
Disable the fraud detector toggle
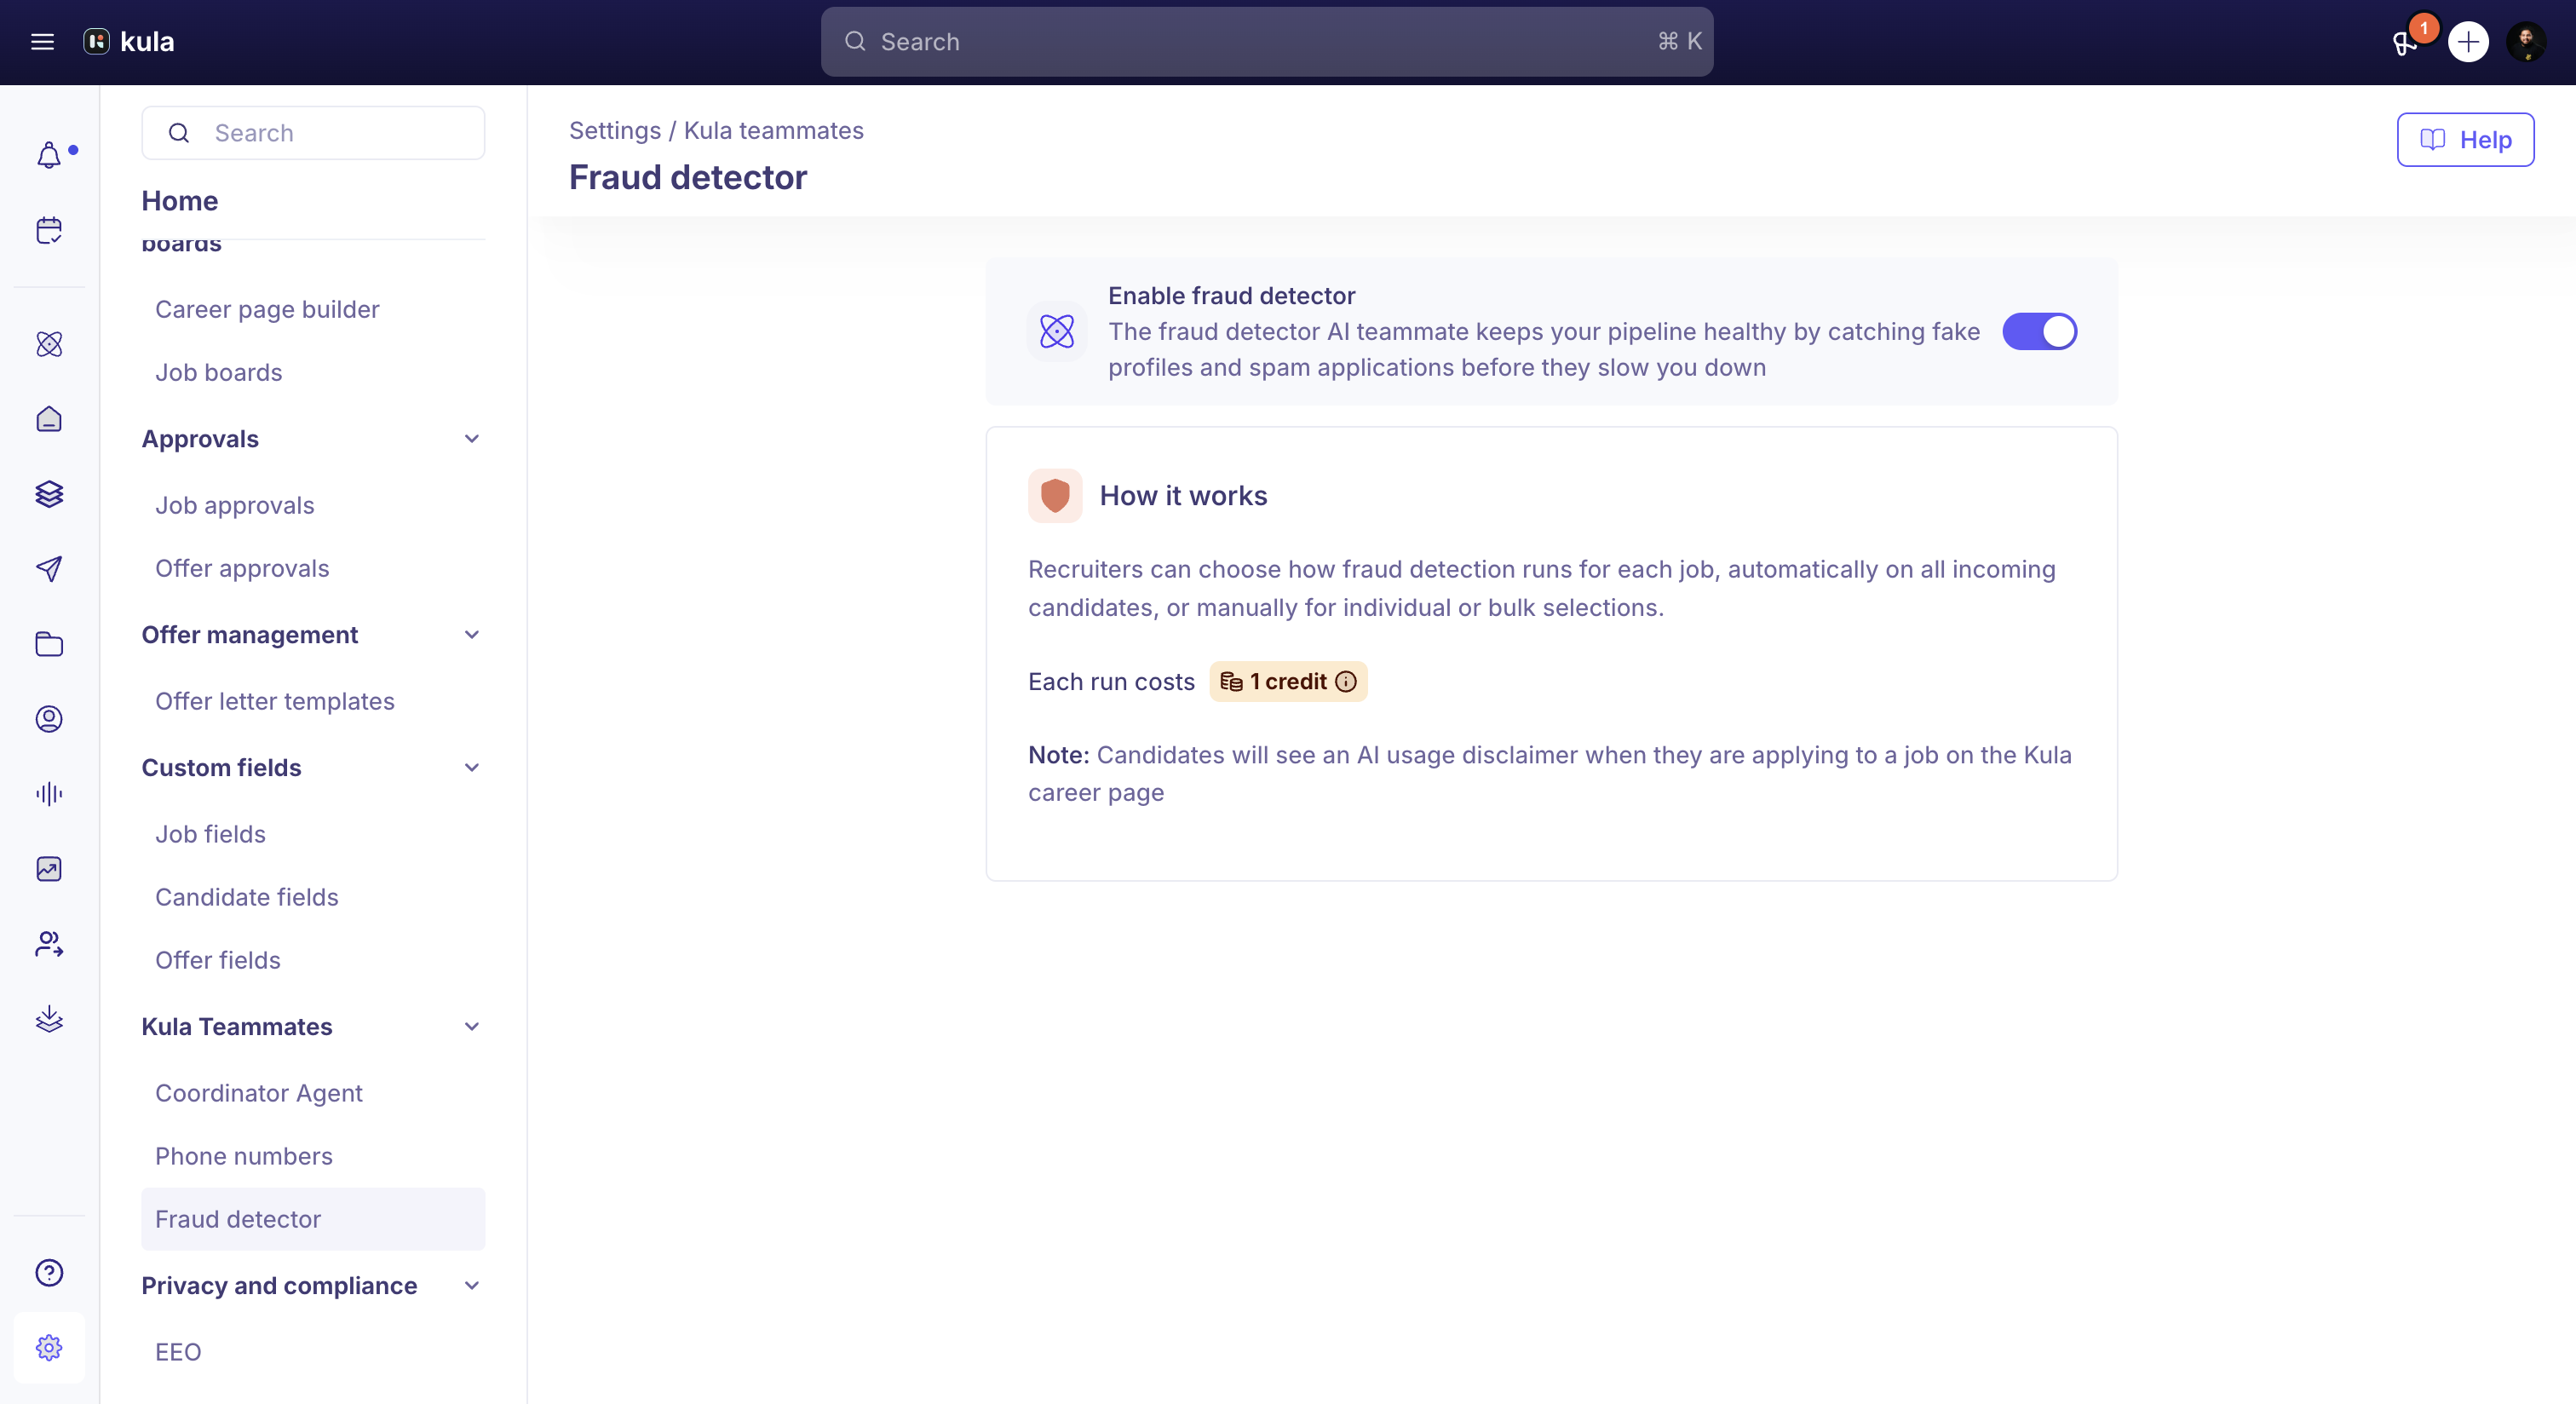click(x=2040, y=331)
